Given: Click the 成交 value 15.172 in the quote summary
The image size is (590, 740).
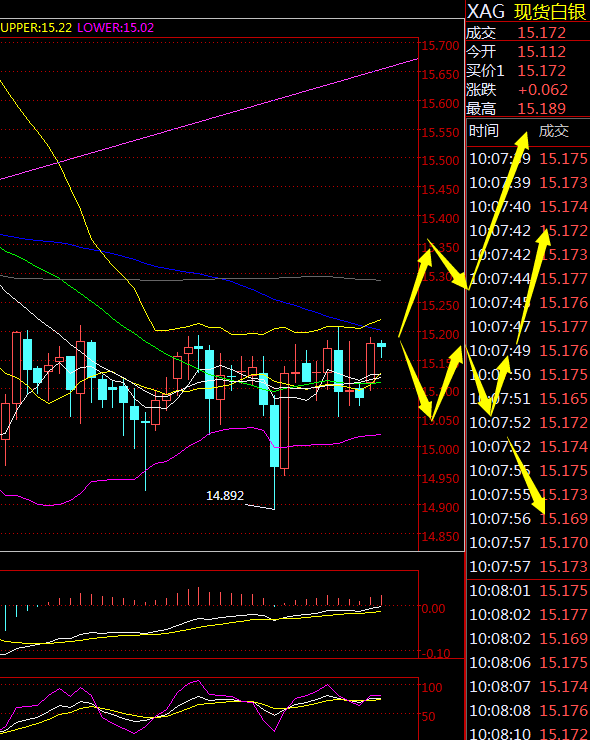Looking at the screenshot, I should point(541,33).
